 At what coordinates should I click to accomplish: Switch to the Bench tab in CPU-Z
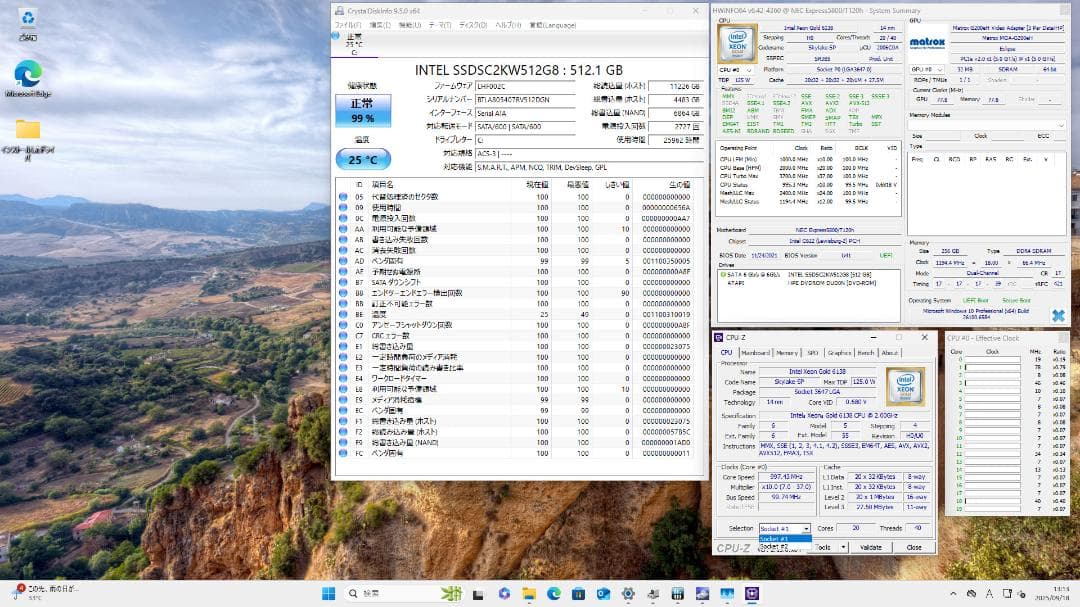(866, 353)
